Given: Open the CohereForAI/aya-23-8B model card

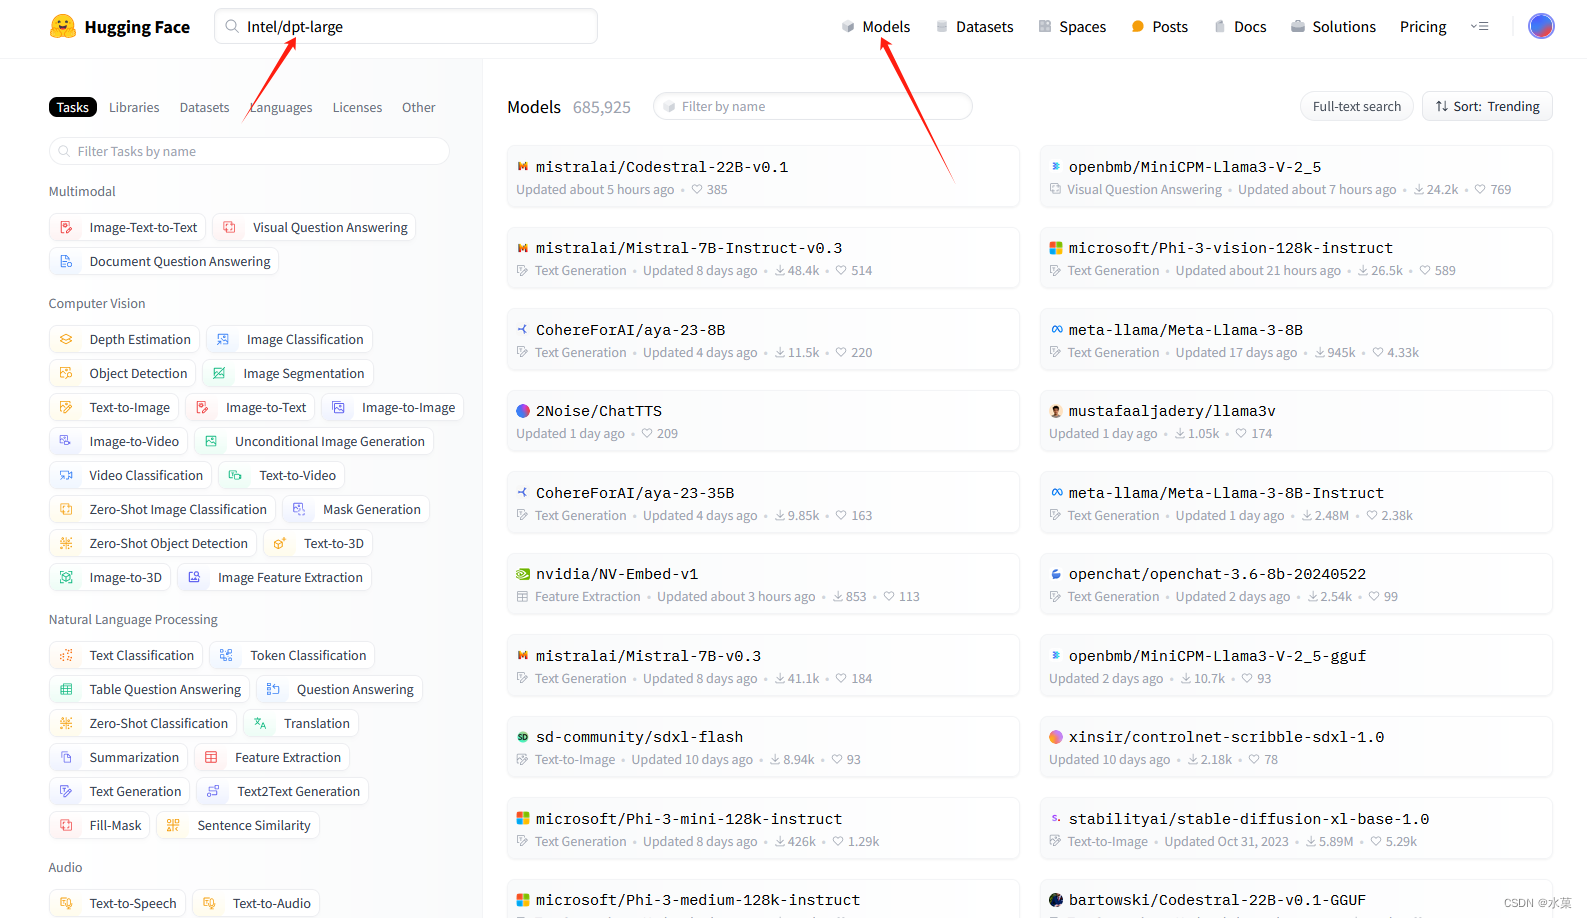Looking at the screenshot, I should [x=763, y=340].
